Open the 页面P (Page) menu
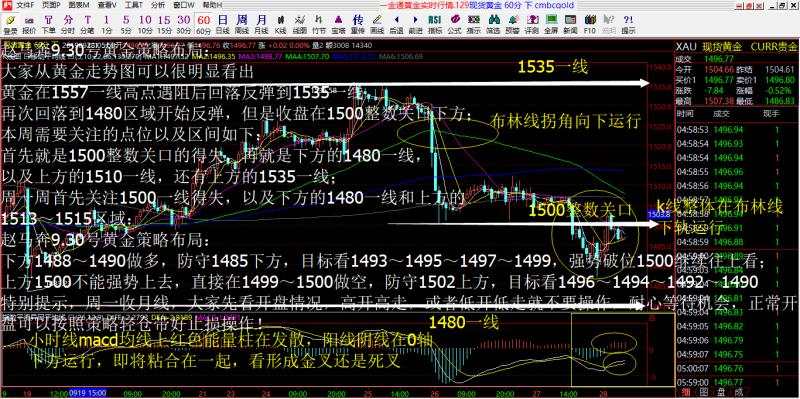This screenshot has width=800, height=399. tap(51, 5)
